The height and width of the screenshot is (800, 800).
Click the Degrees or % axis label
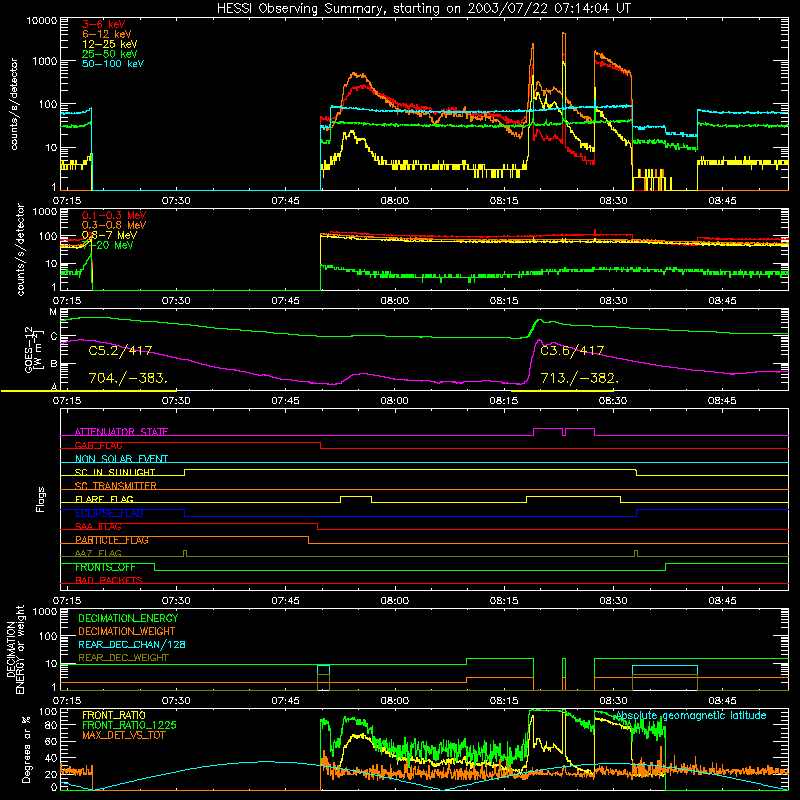point(26,749)
